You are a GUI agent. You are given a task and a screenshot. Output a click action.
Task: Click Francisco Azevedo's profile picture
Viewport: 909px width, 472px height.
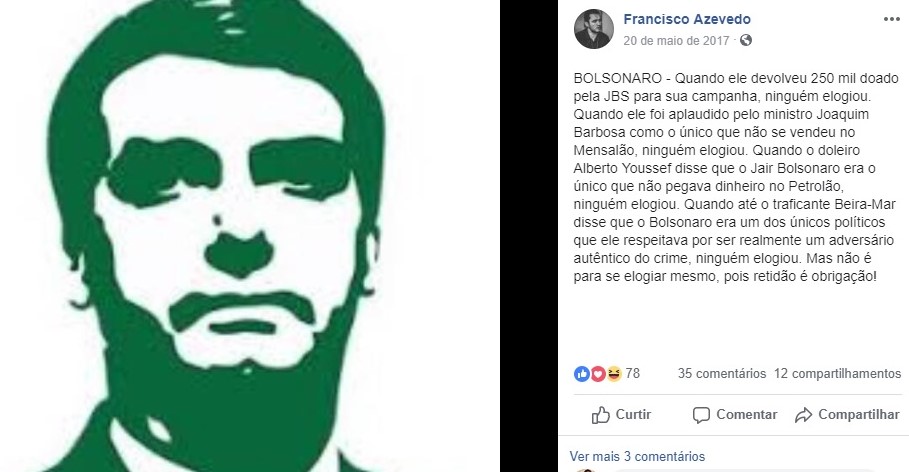(x=594, y=29)
